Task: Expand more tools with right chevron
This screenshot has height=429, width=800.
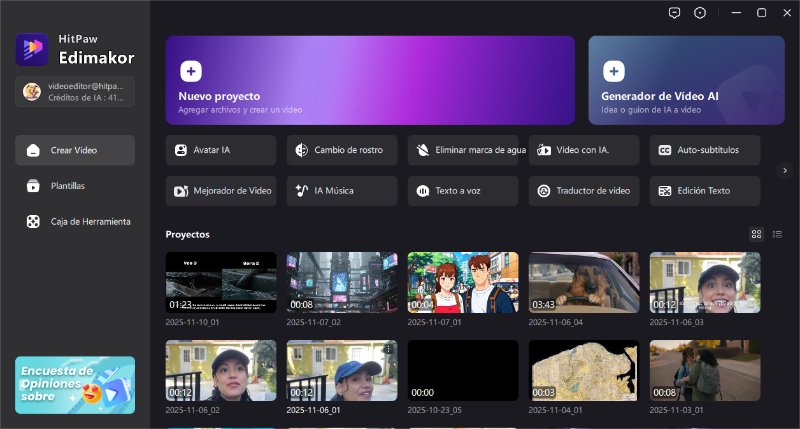Action: (785, 170)
